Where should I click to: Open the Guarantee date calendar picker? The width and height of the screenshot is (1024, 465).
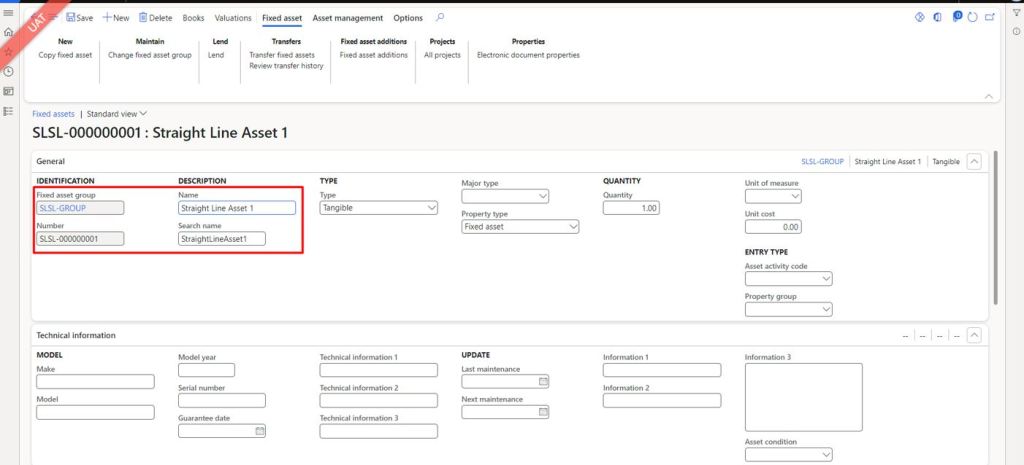259,432
